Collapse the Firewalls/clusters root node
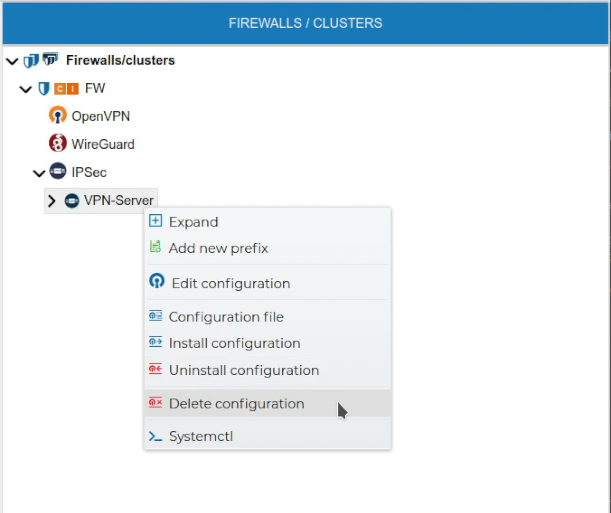The image size is (611, 513). 12,61
